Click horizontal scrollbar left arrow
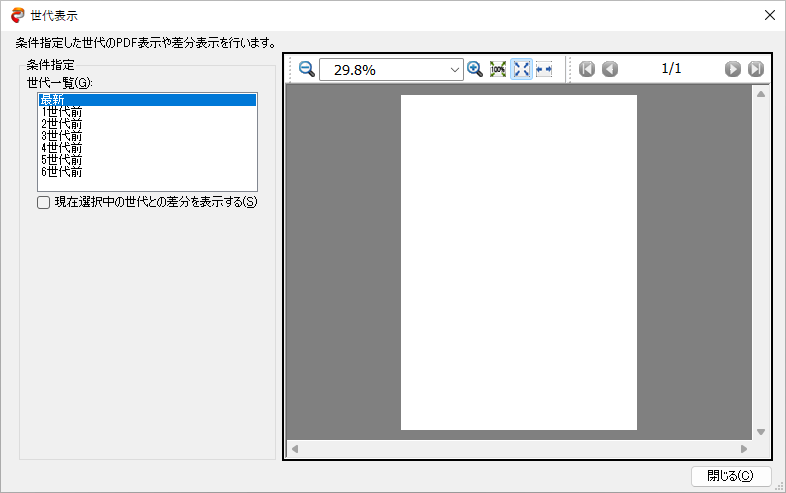 (295, 449)
